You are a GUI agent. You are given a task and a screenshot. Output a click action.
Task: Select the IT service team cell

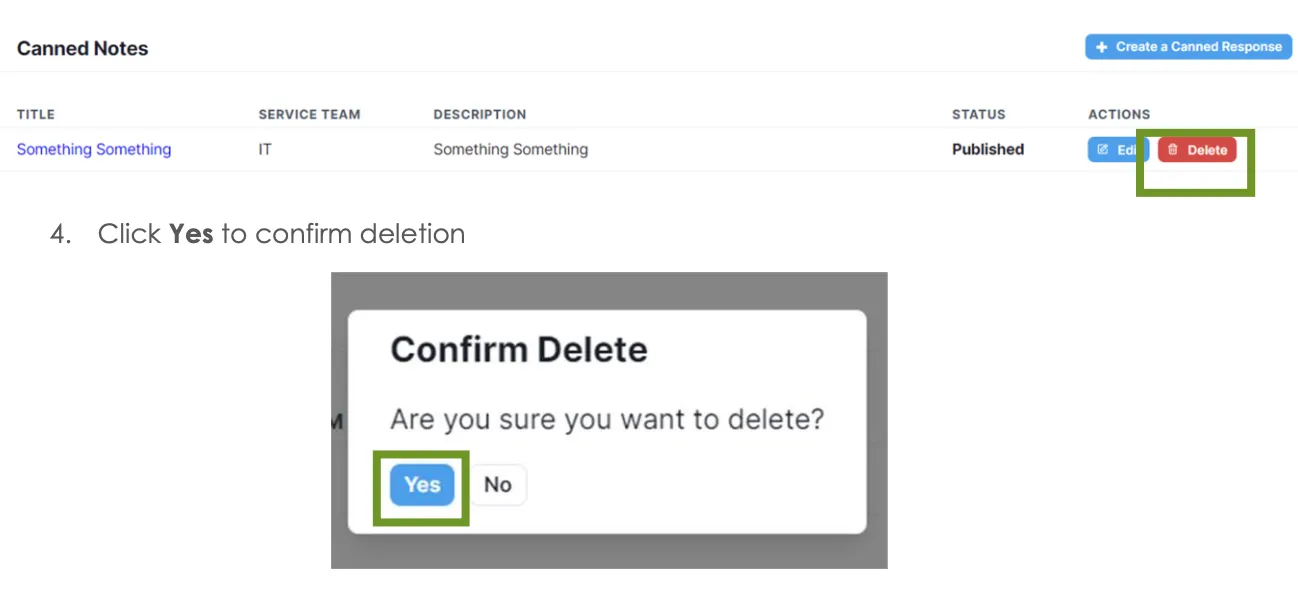tap(265, 149)
